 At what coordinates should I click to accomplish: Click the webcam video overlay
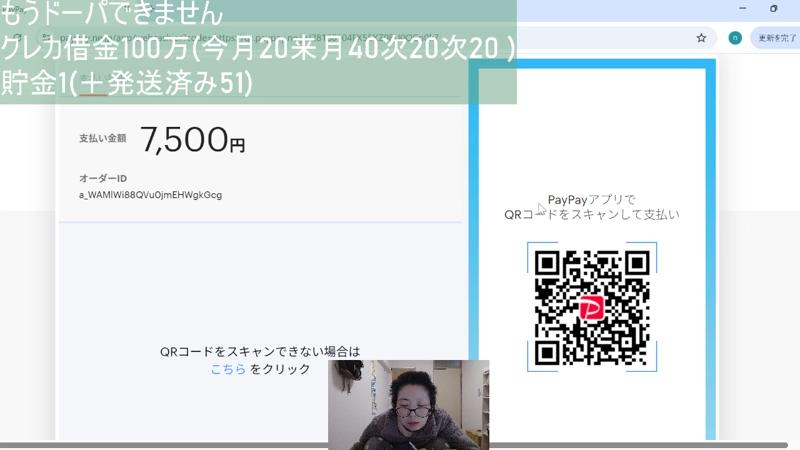[409, 405]
